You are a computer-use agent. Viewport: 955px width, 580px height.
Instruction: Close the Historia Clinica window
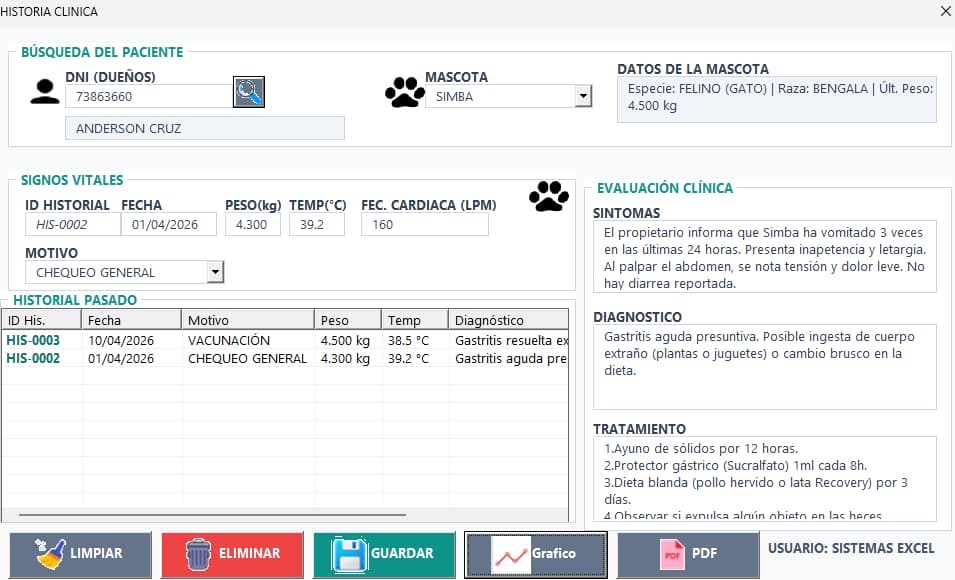945,11
